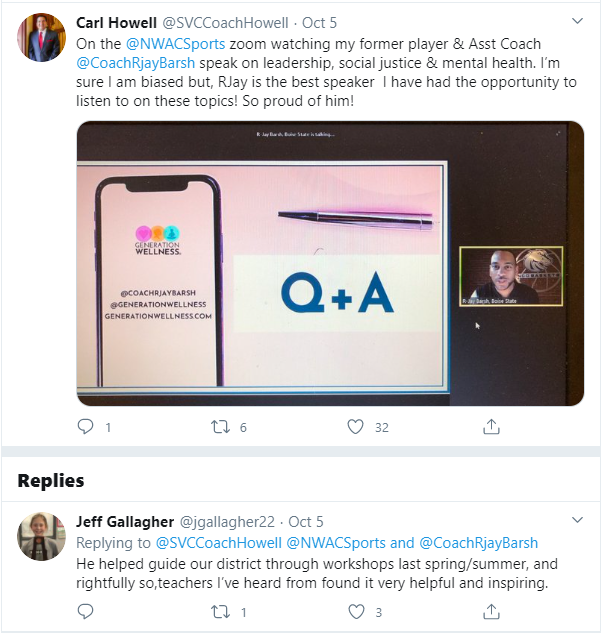The height and width of the screenshot is (633, 601).
Task: Open the share menu for Carl Howell's tweet
Action: (x=491, y=426)
